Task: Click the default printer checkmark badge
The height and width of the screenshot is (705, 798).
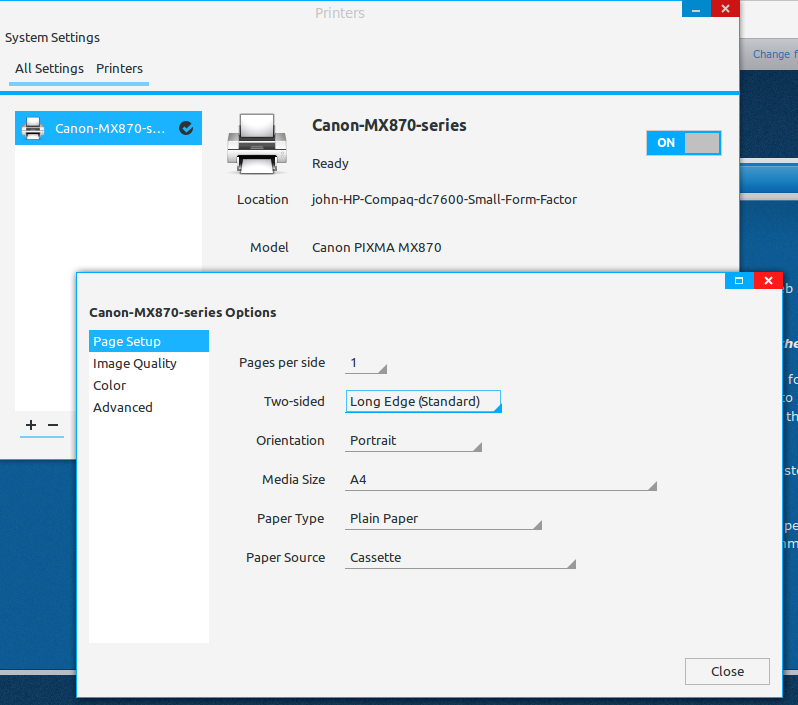Action: pyautogui.click(x=185, y=128)
